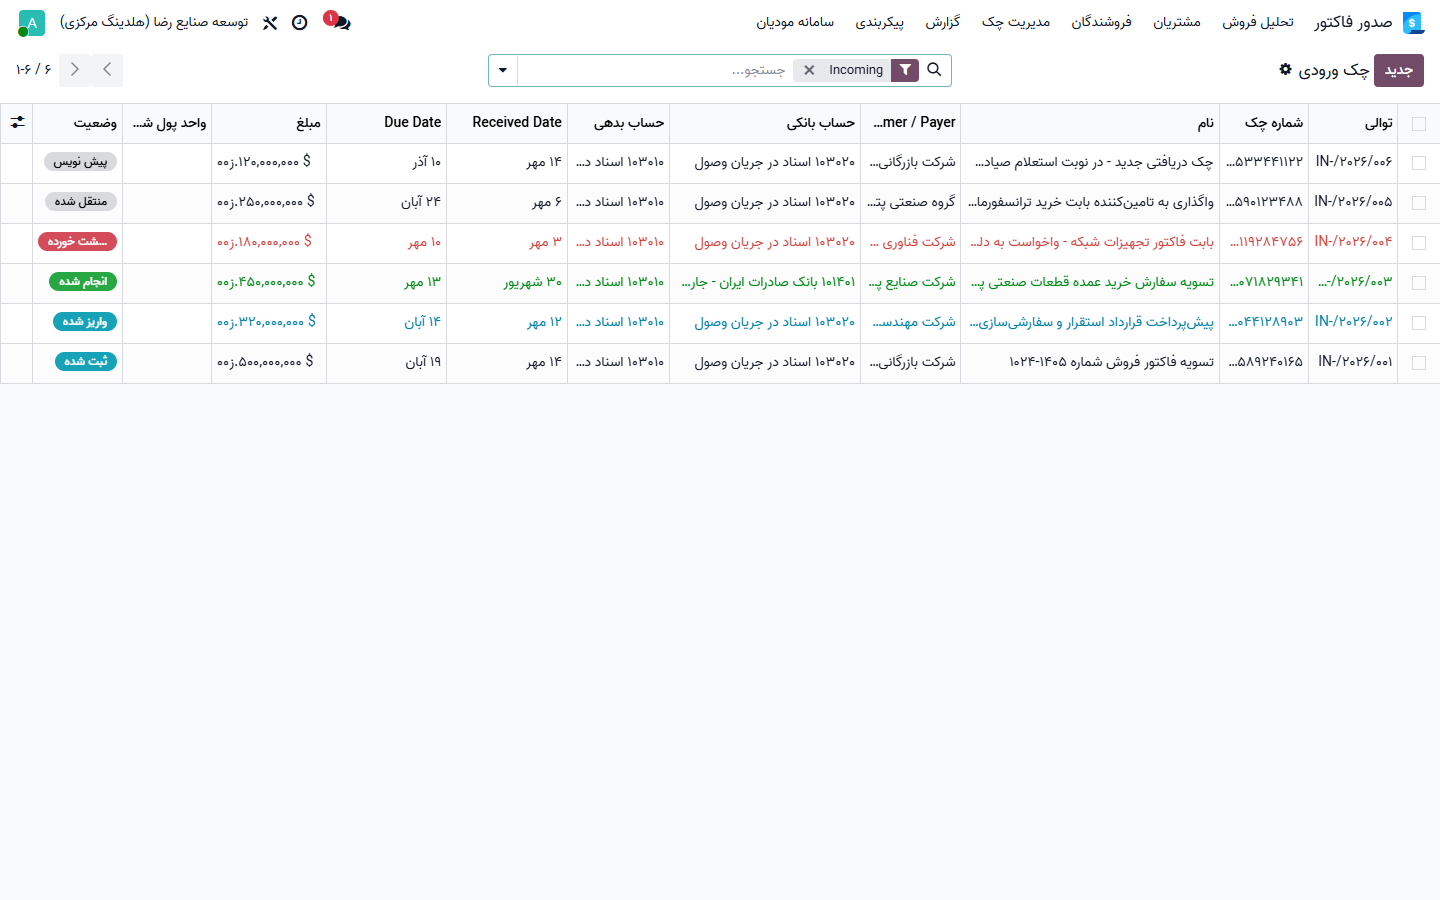Open the مشتریان menu

(x=1177, y=22)
